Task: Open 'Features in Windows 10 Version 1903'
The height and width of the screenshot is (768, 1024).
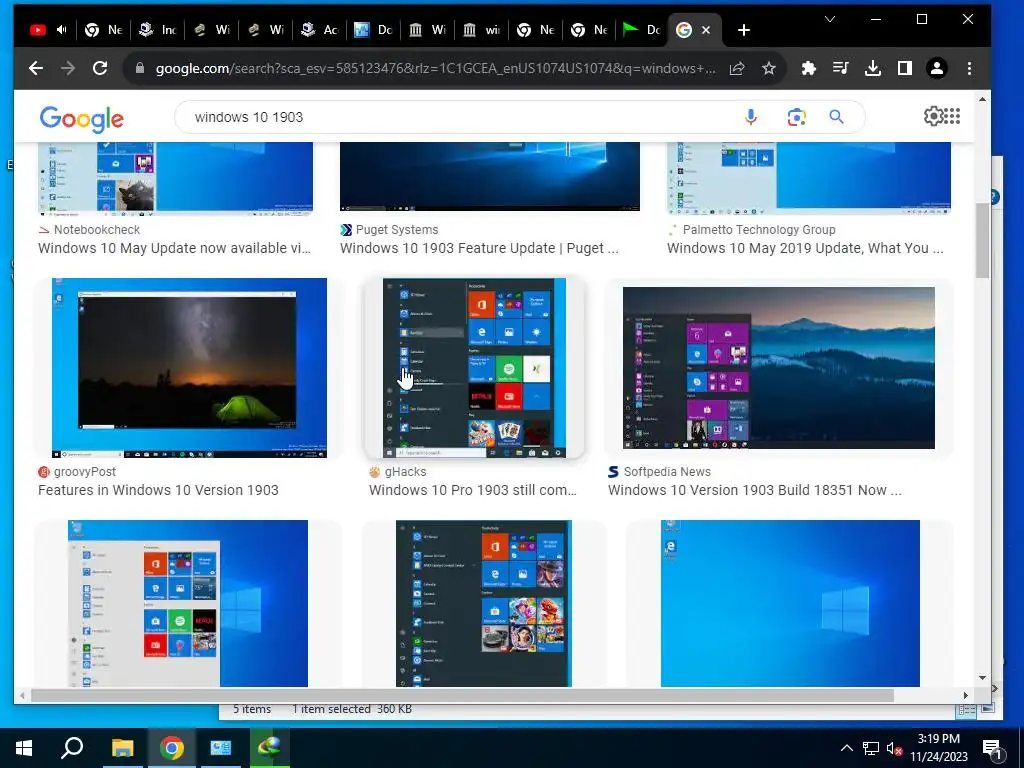Action: pos(158,490)
